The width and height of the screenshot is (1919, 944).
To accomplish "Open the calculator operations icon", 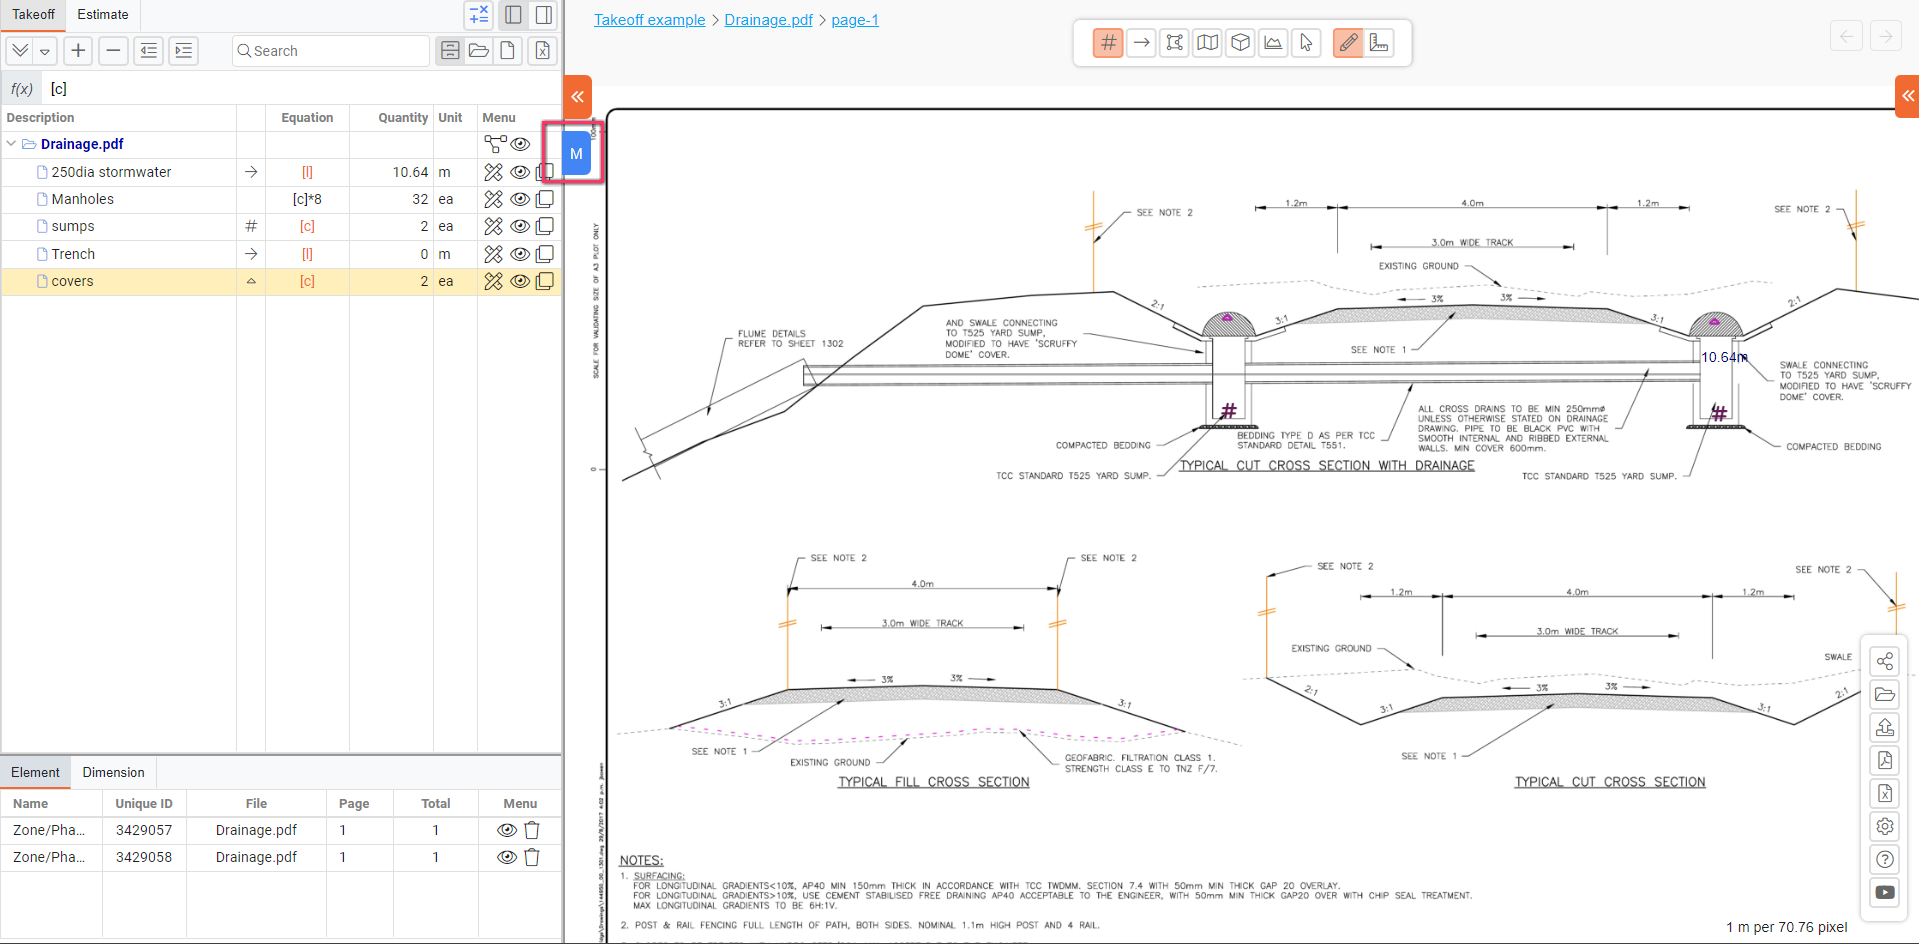I will (479, 15).
